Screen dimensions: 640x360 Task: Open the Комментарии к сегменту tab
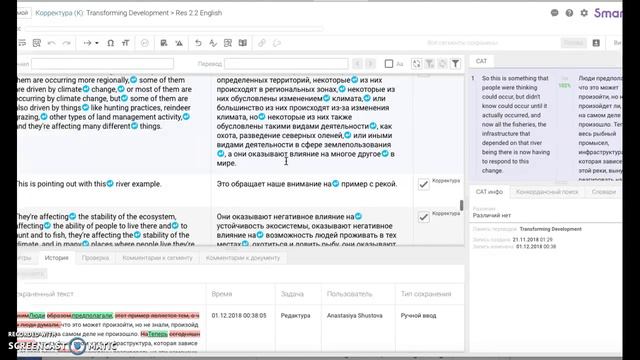point(158,258)
